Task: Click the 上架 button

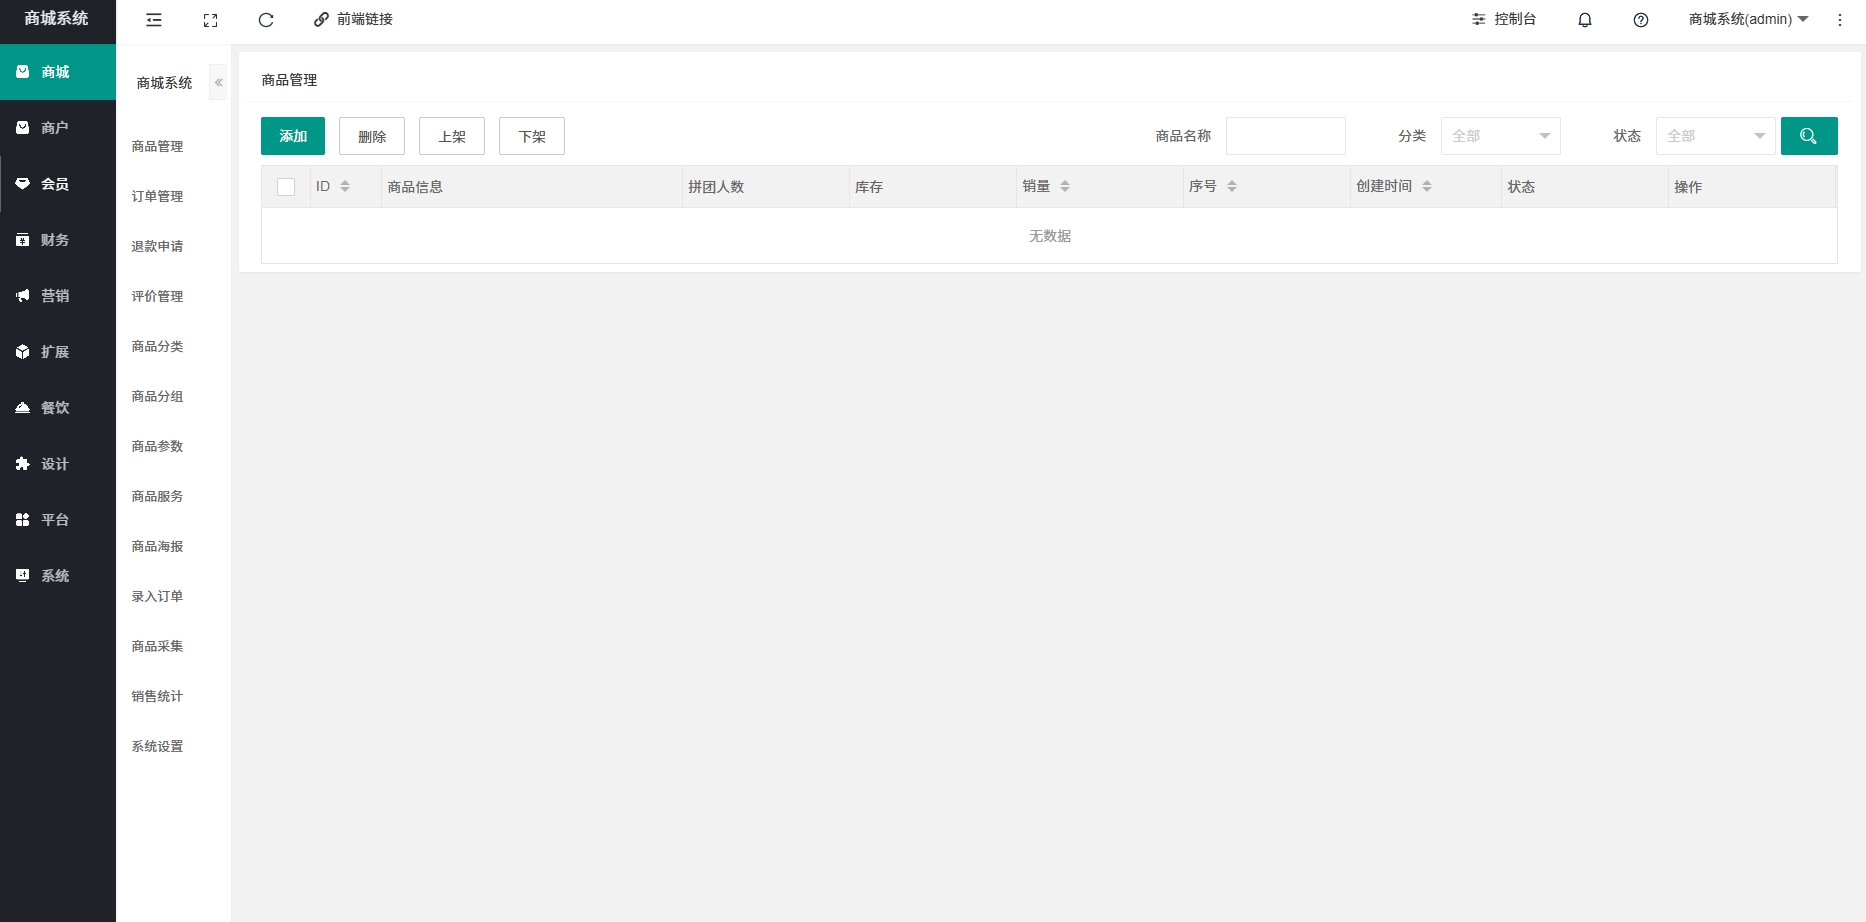Action: 452,136
